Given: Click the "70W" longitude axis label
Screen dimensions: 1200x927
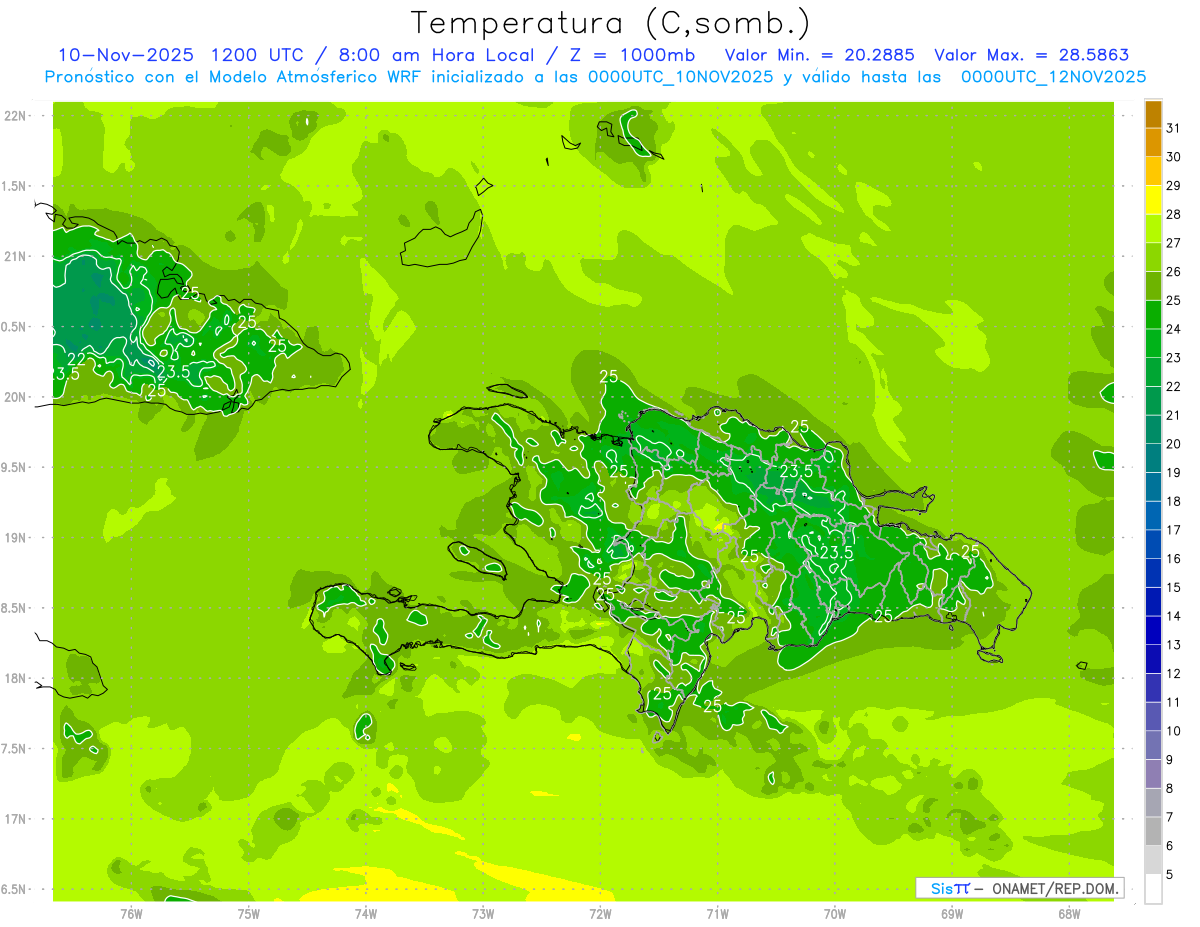Looking at the screenshot, I should coord(835,913).
